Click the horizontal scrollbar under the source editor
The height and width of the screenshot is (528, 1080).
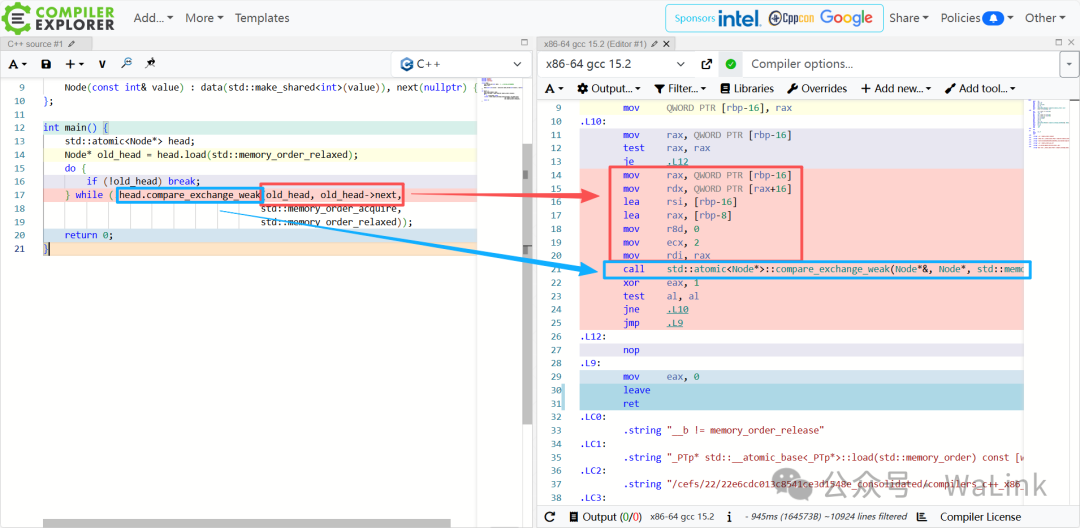(247, 523)
